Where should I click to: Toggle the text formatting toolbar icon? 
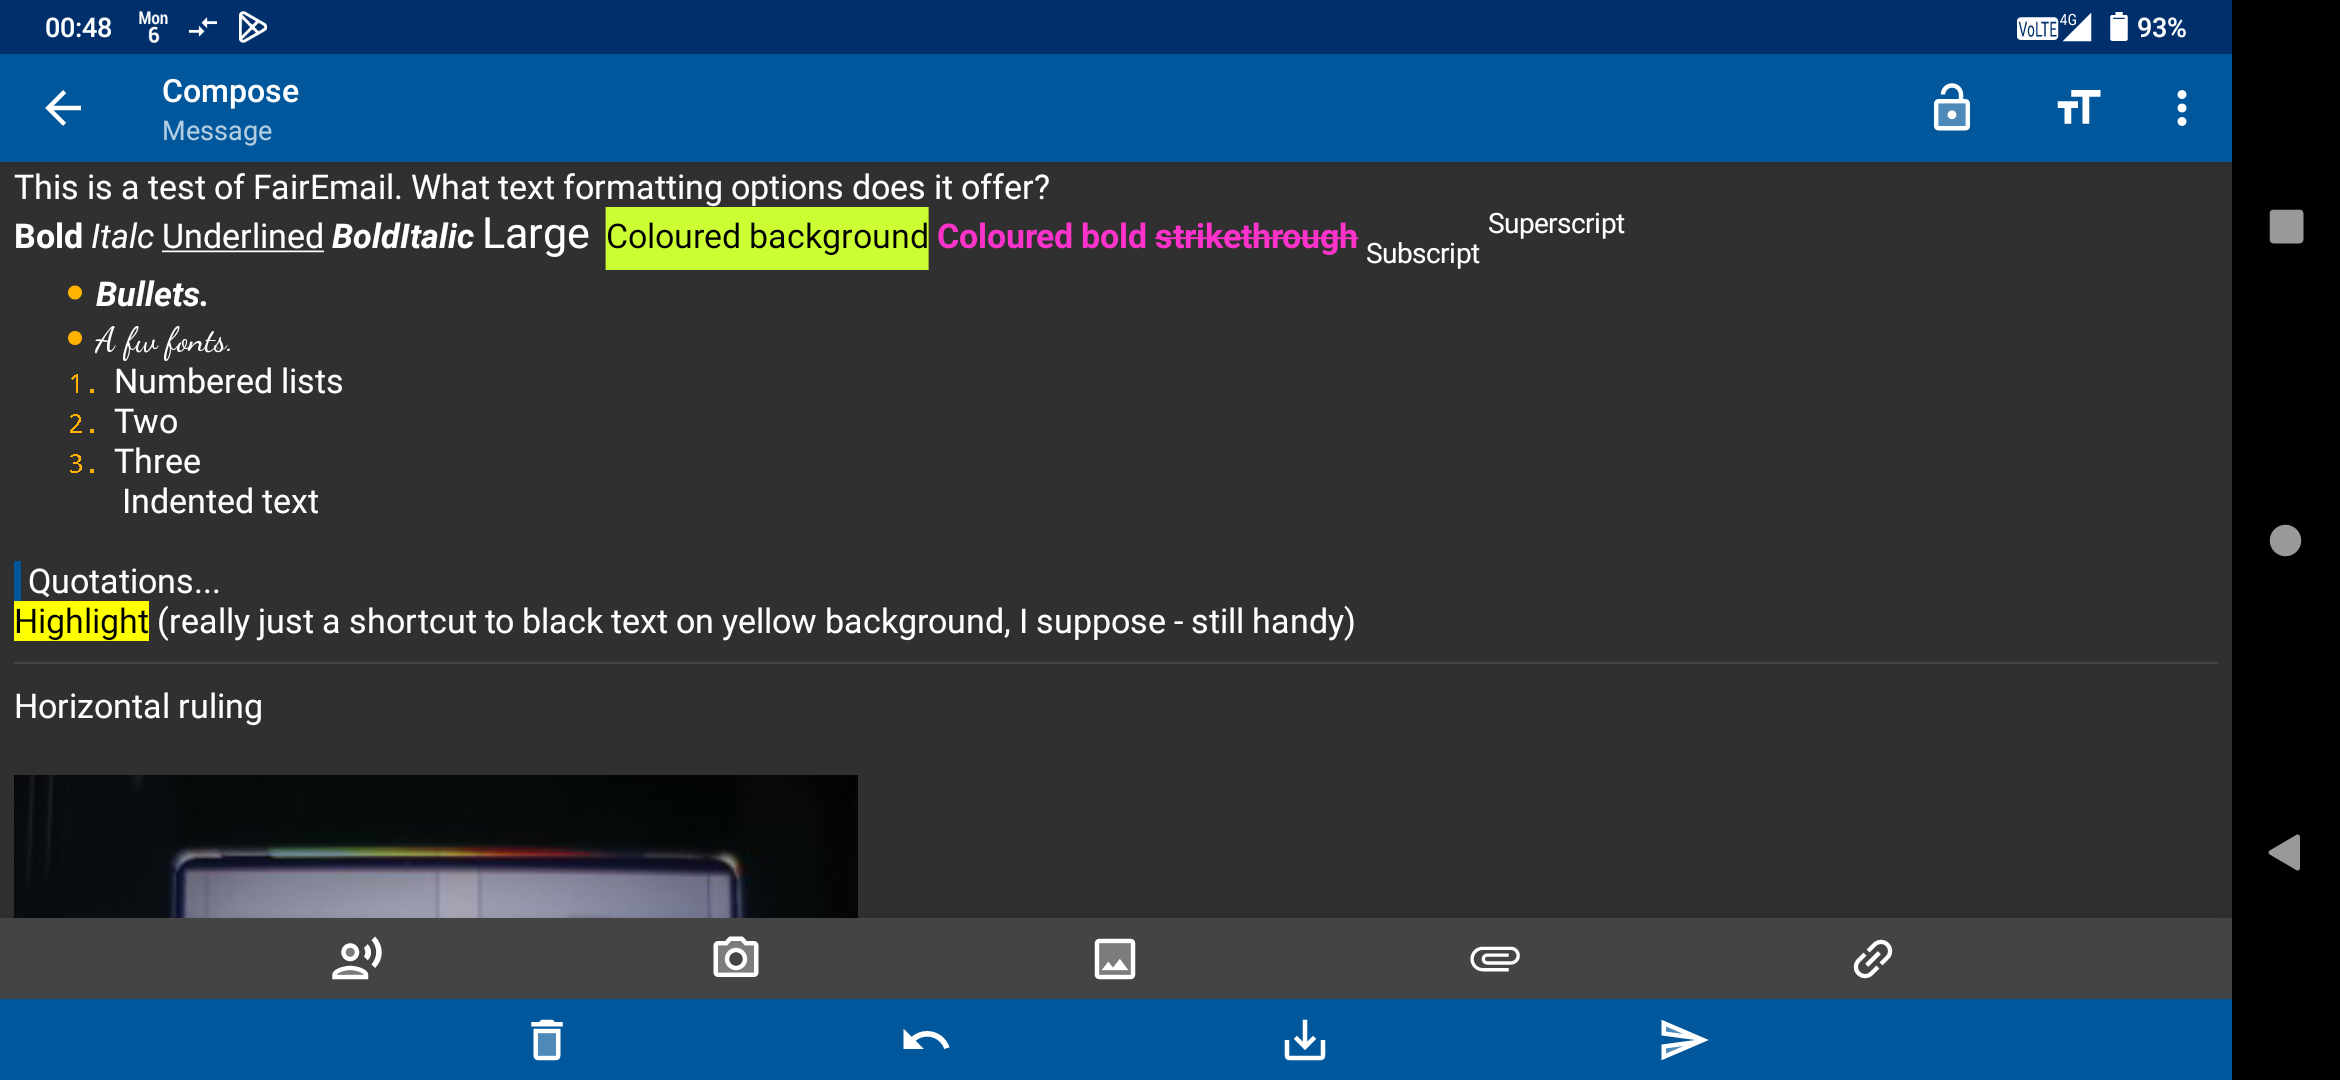click(2078, 108)
